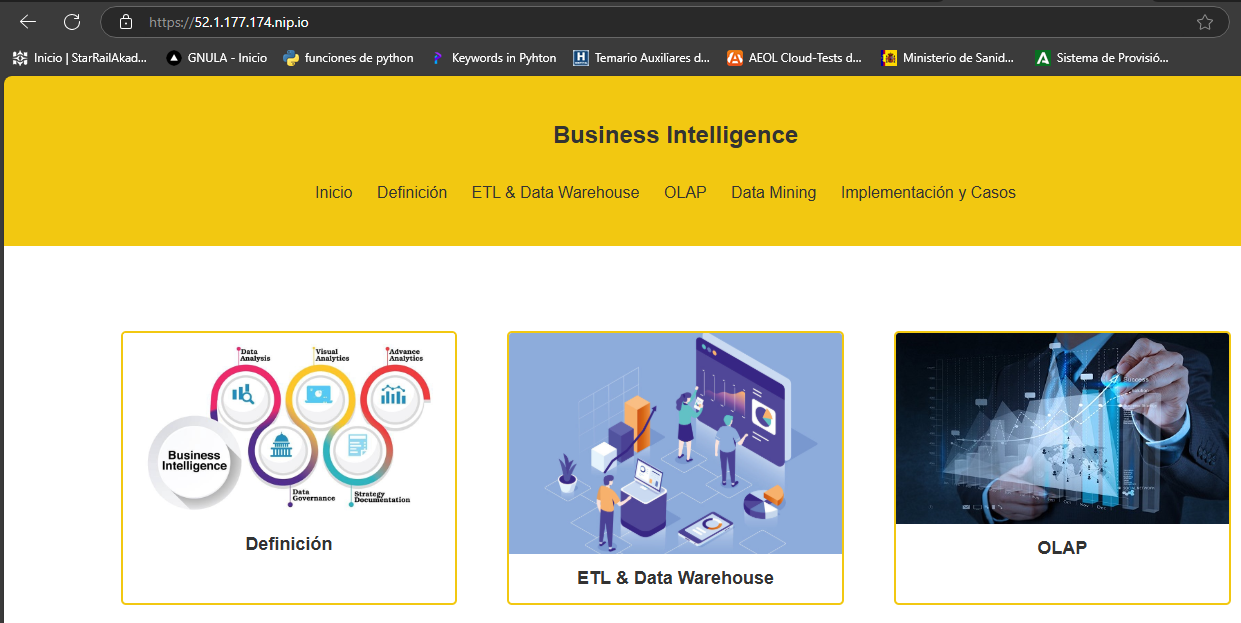This screenshot has width=1241, height=623.
Task: Navigate to the OLAP menu link
Action: (685, 192)
